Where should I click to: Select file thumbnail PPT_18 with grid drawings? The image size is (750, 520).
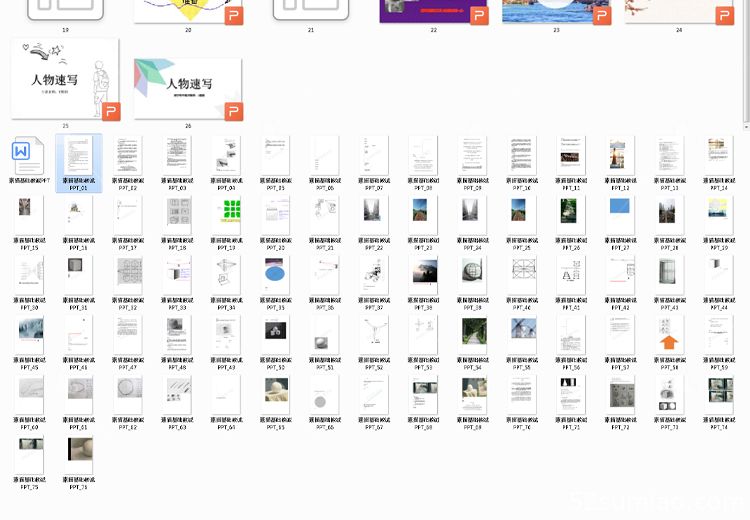click(x=177, y=215)
